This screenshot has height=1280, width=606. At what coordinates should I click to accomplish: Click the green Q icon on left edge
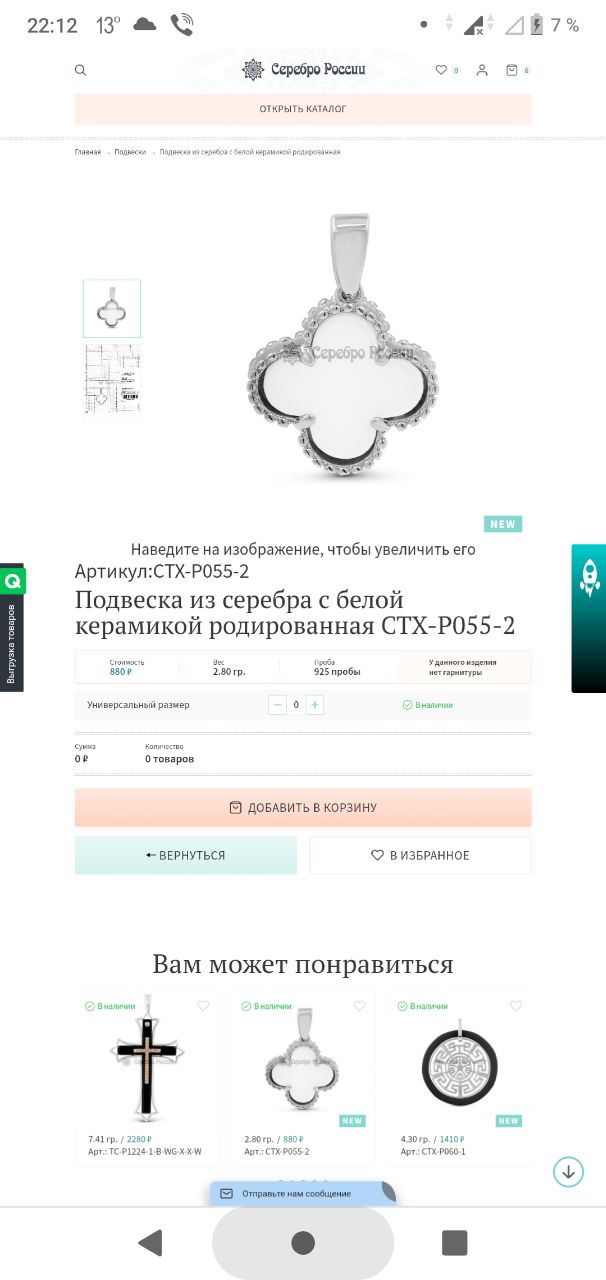[x=13, y=580]
